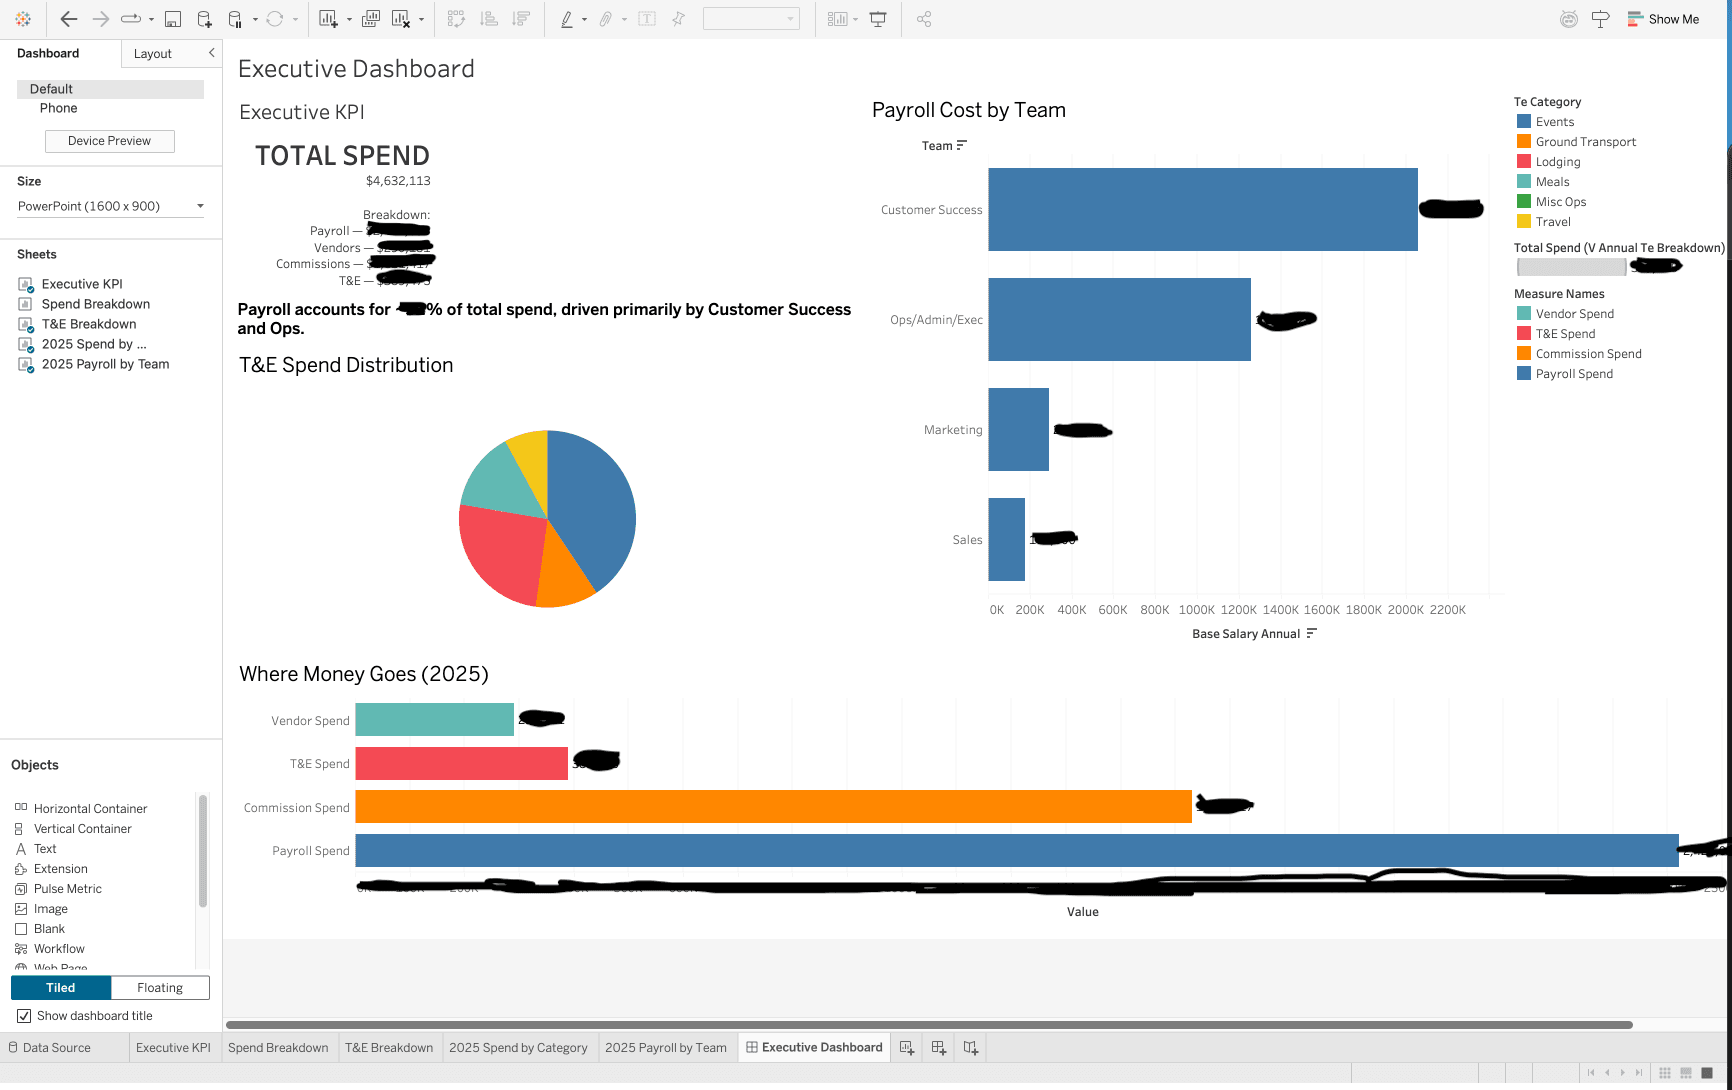Click the Device Preview button

109,141
